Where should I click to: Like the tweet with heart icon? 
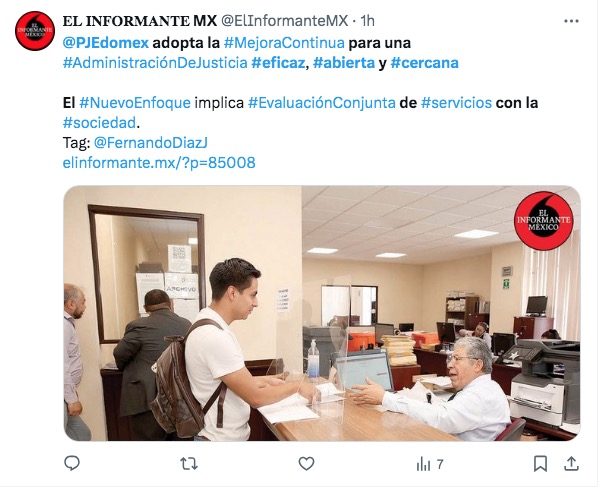(x=306, y=464)
